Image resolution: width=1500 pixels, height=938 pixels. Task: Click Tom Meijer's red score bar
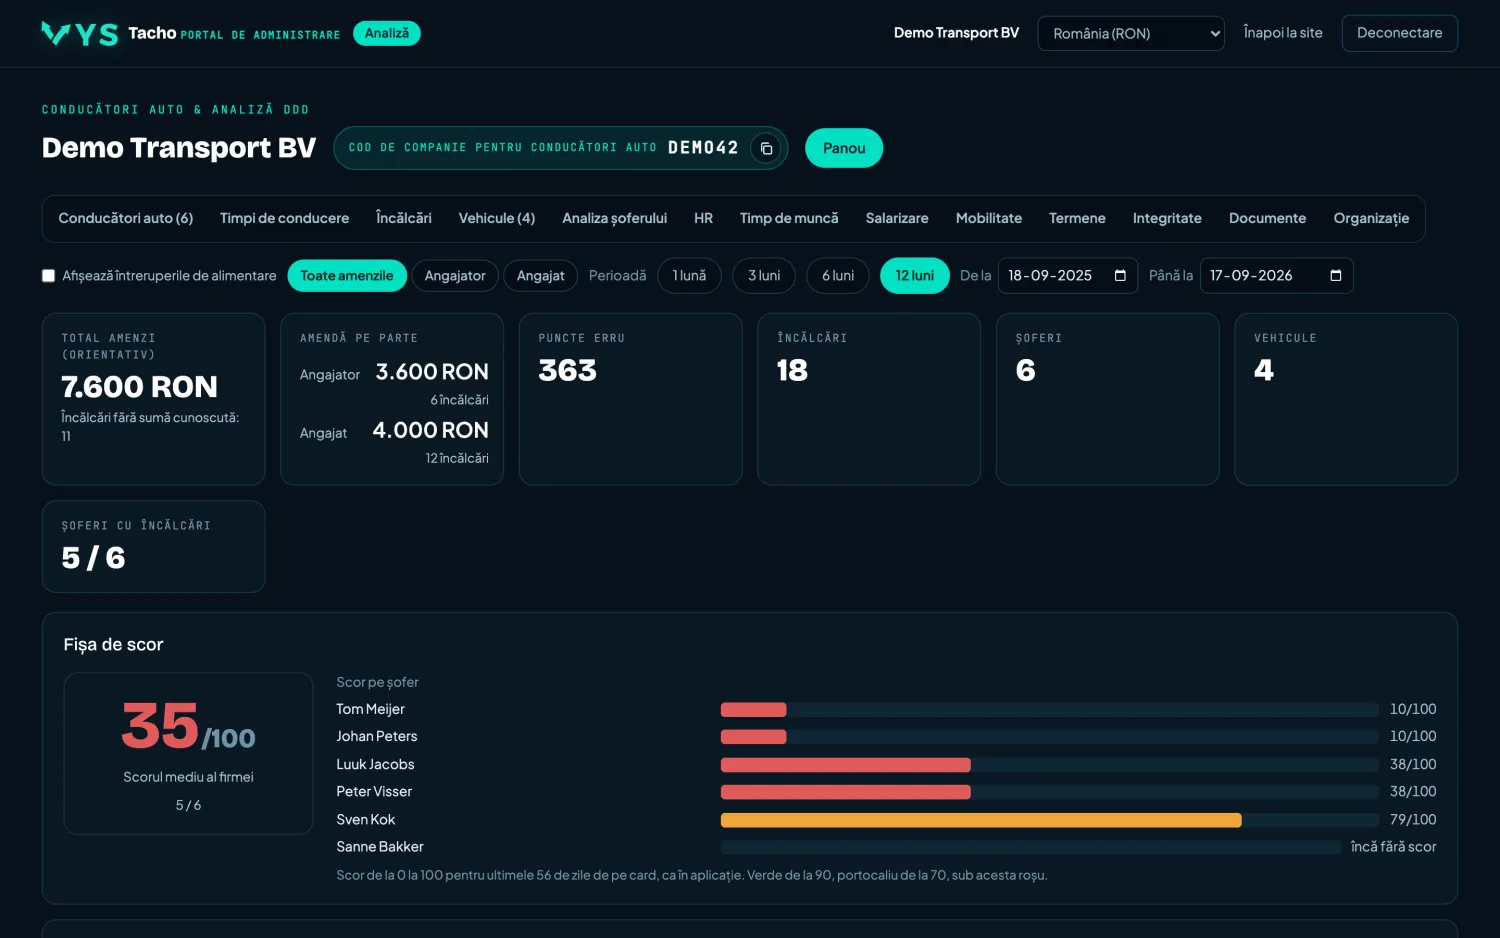(x=754, y=710)
